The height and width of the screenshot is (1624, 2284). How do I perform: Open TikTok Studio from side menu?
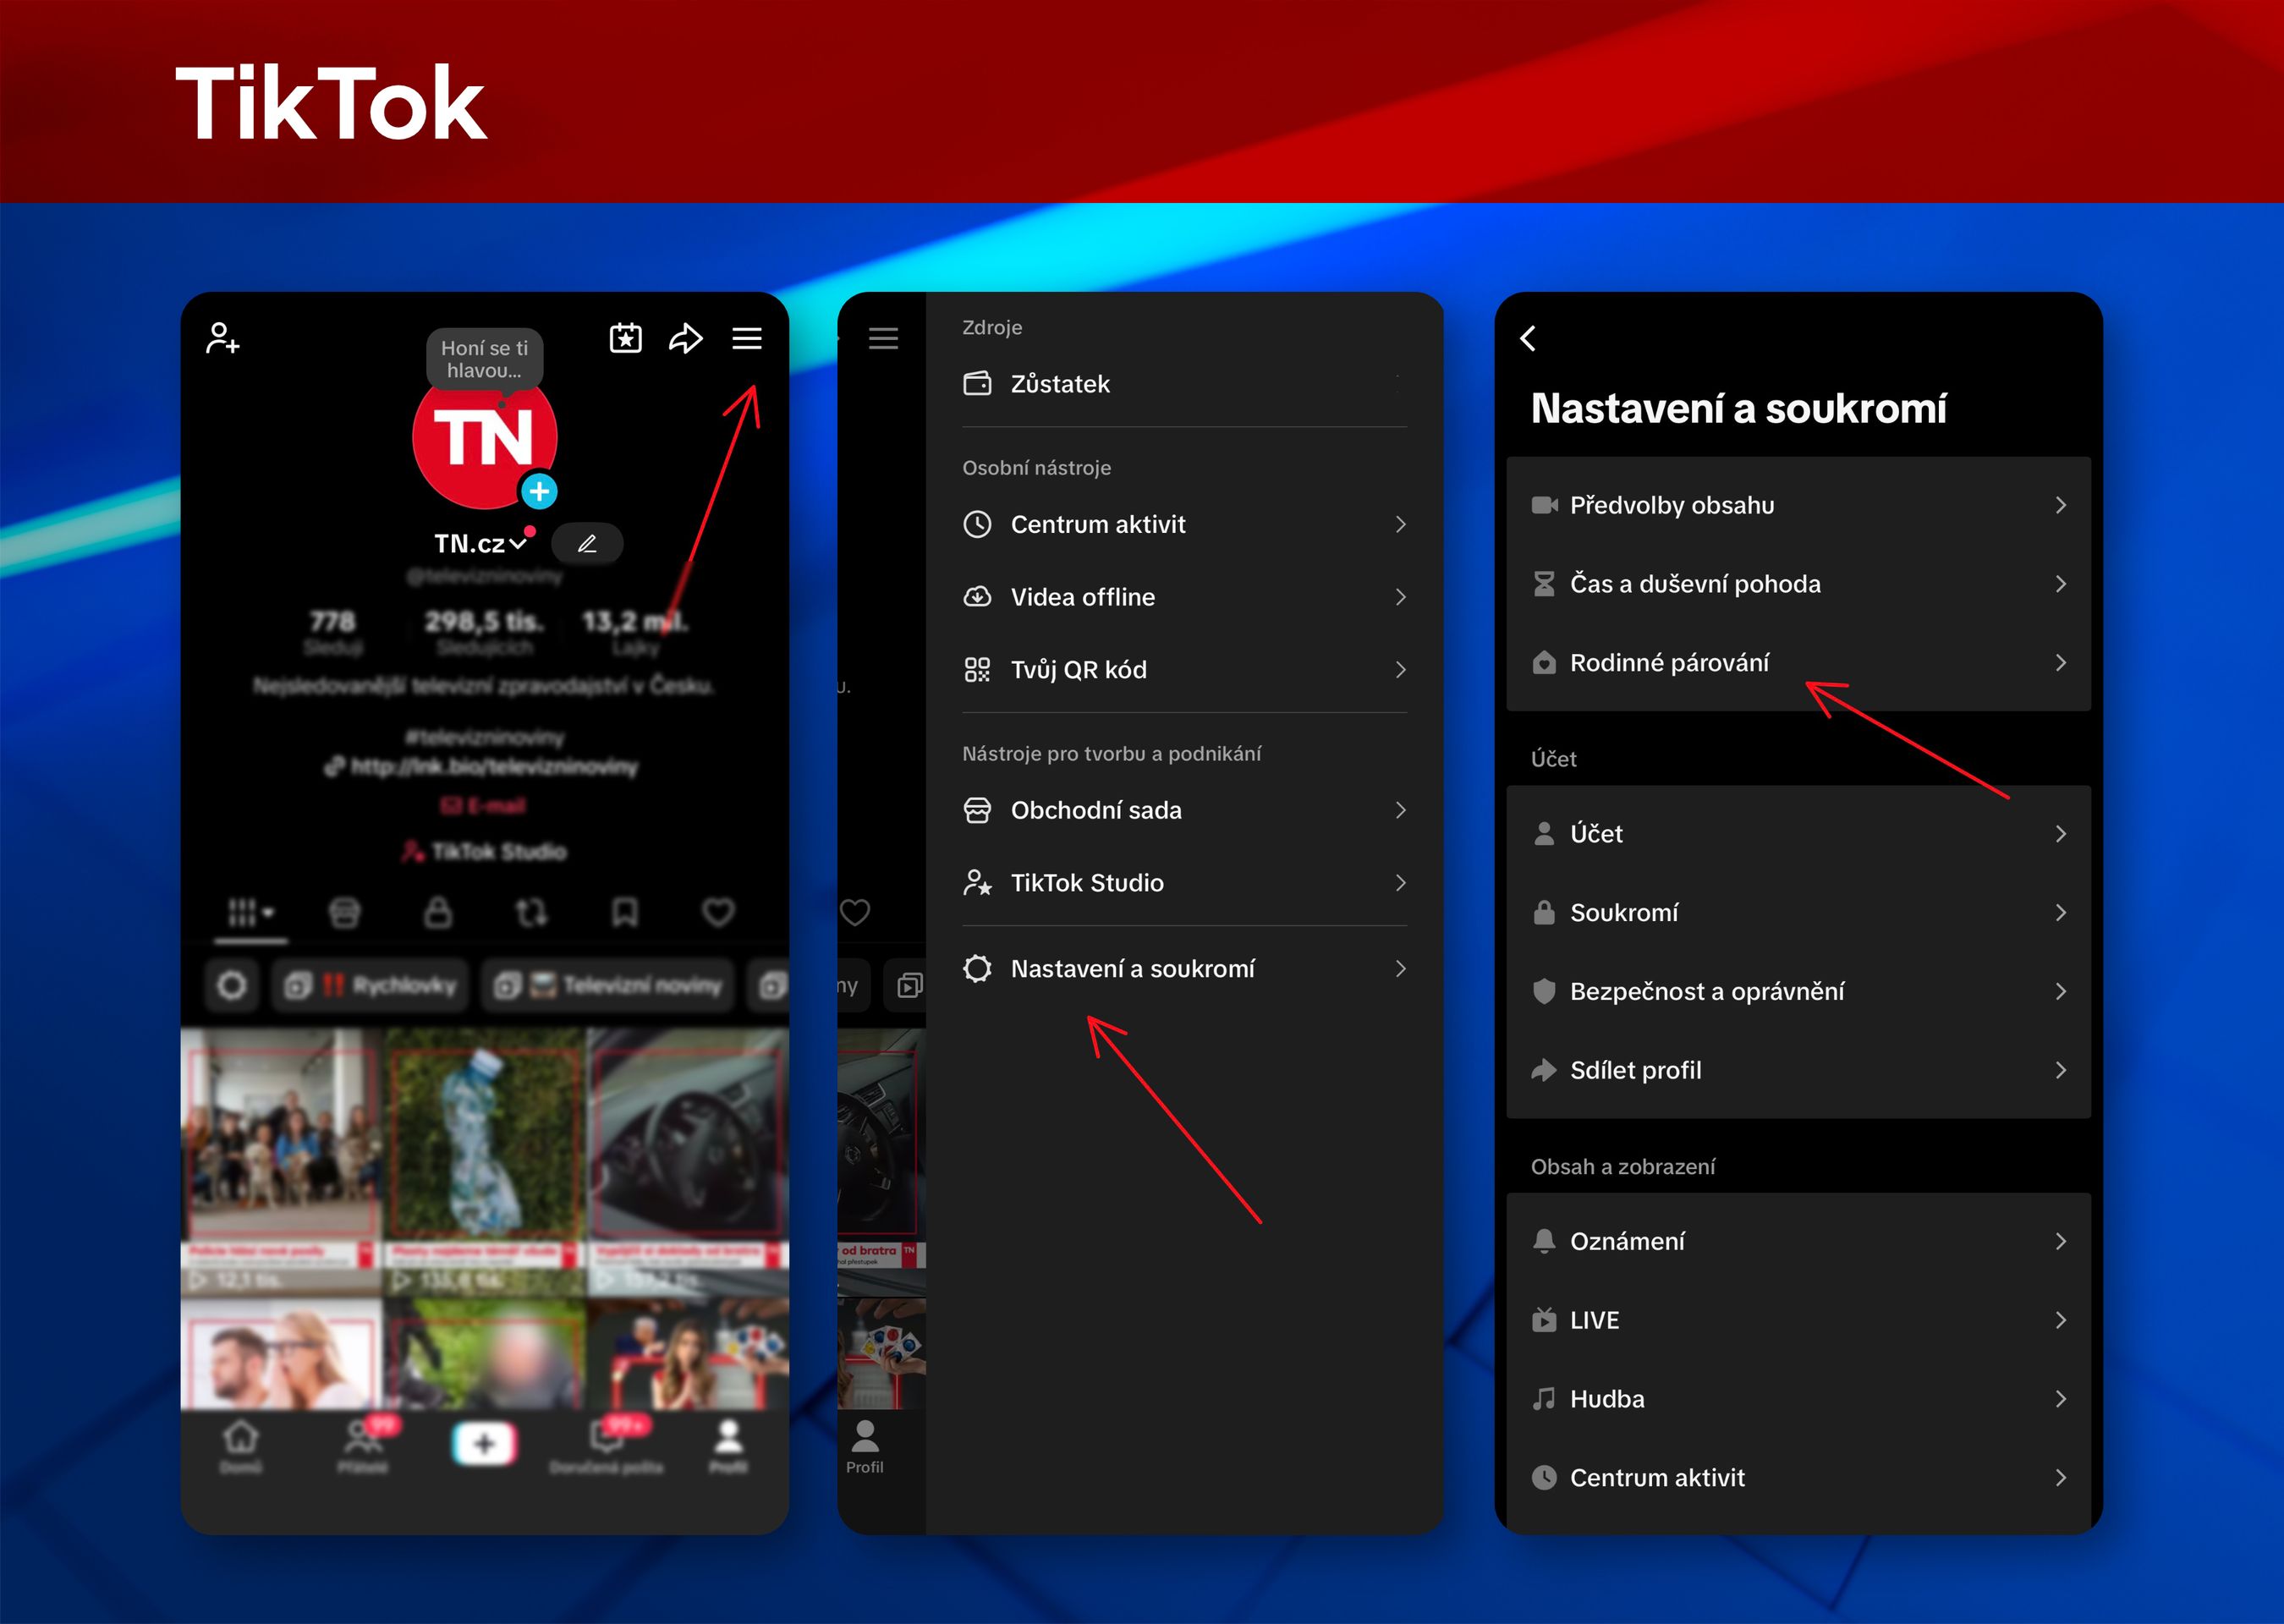pyautogui.click(x=1184, y=883)
